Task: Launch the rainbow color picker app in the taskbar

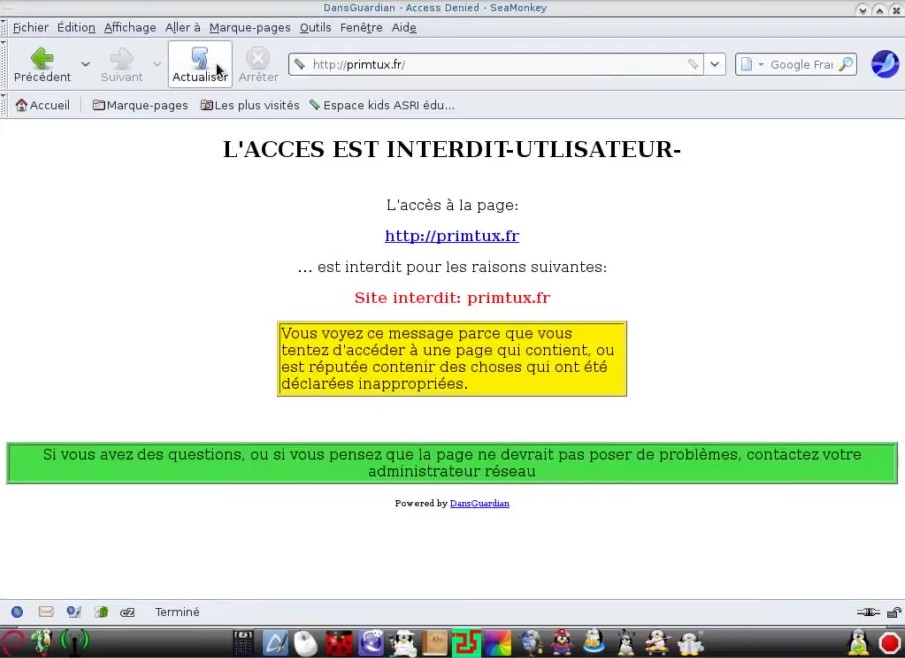Action: click(497, 642)
